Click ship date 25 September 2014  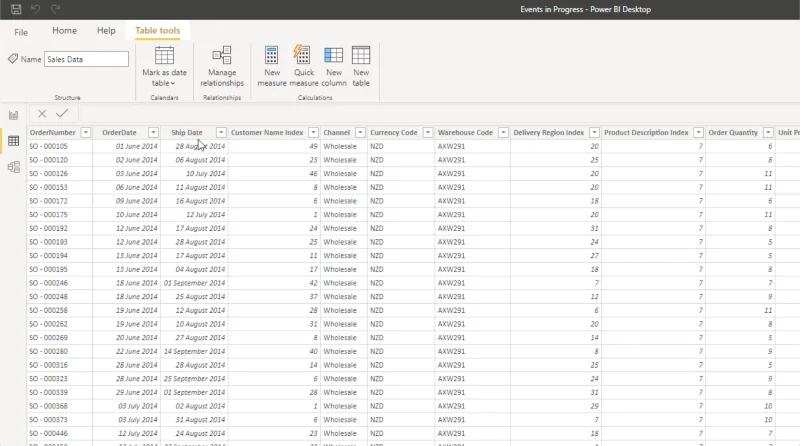[x=194, y=379]
